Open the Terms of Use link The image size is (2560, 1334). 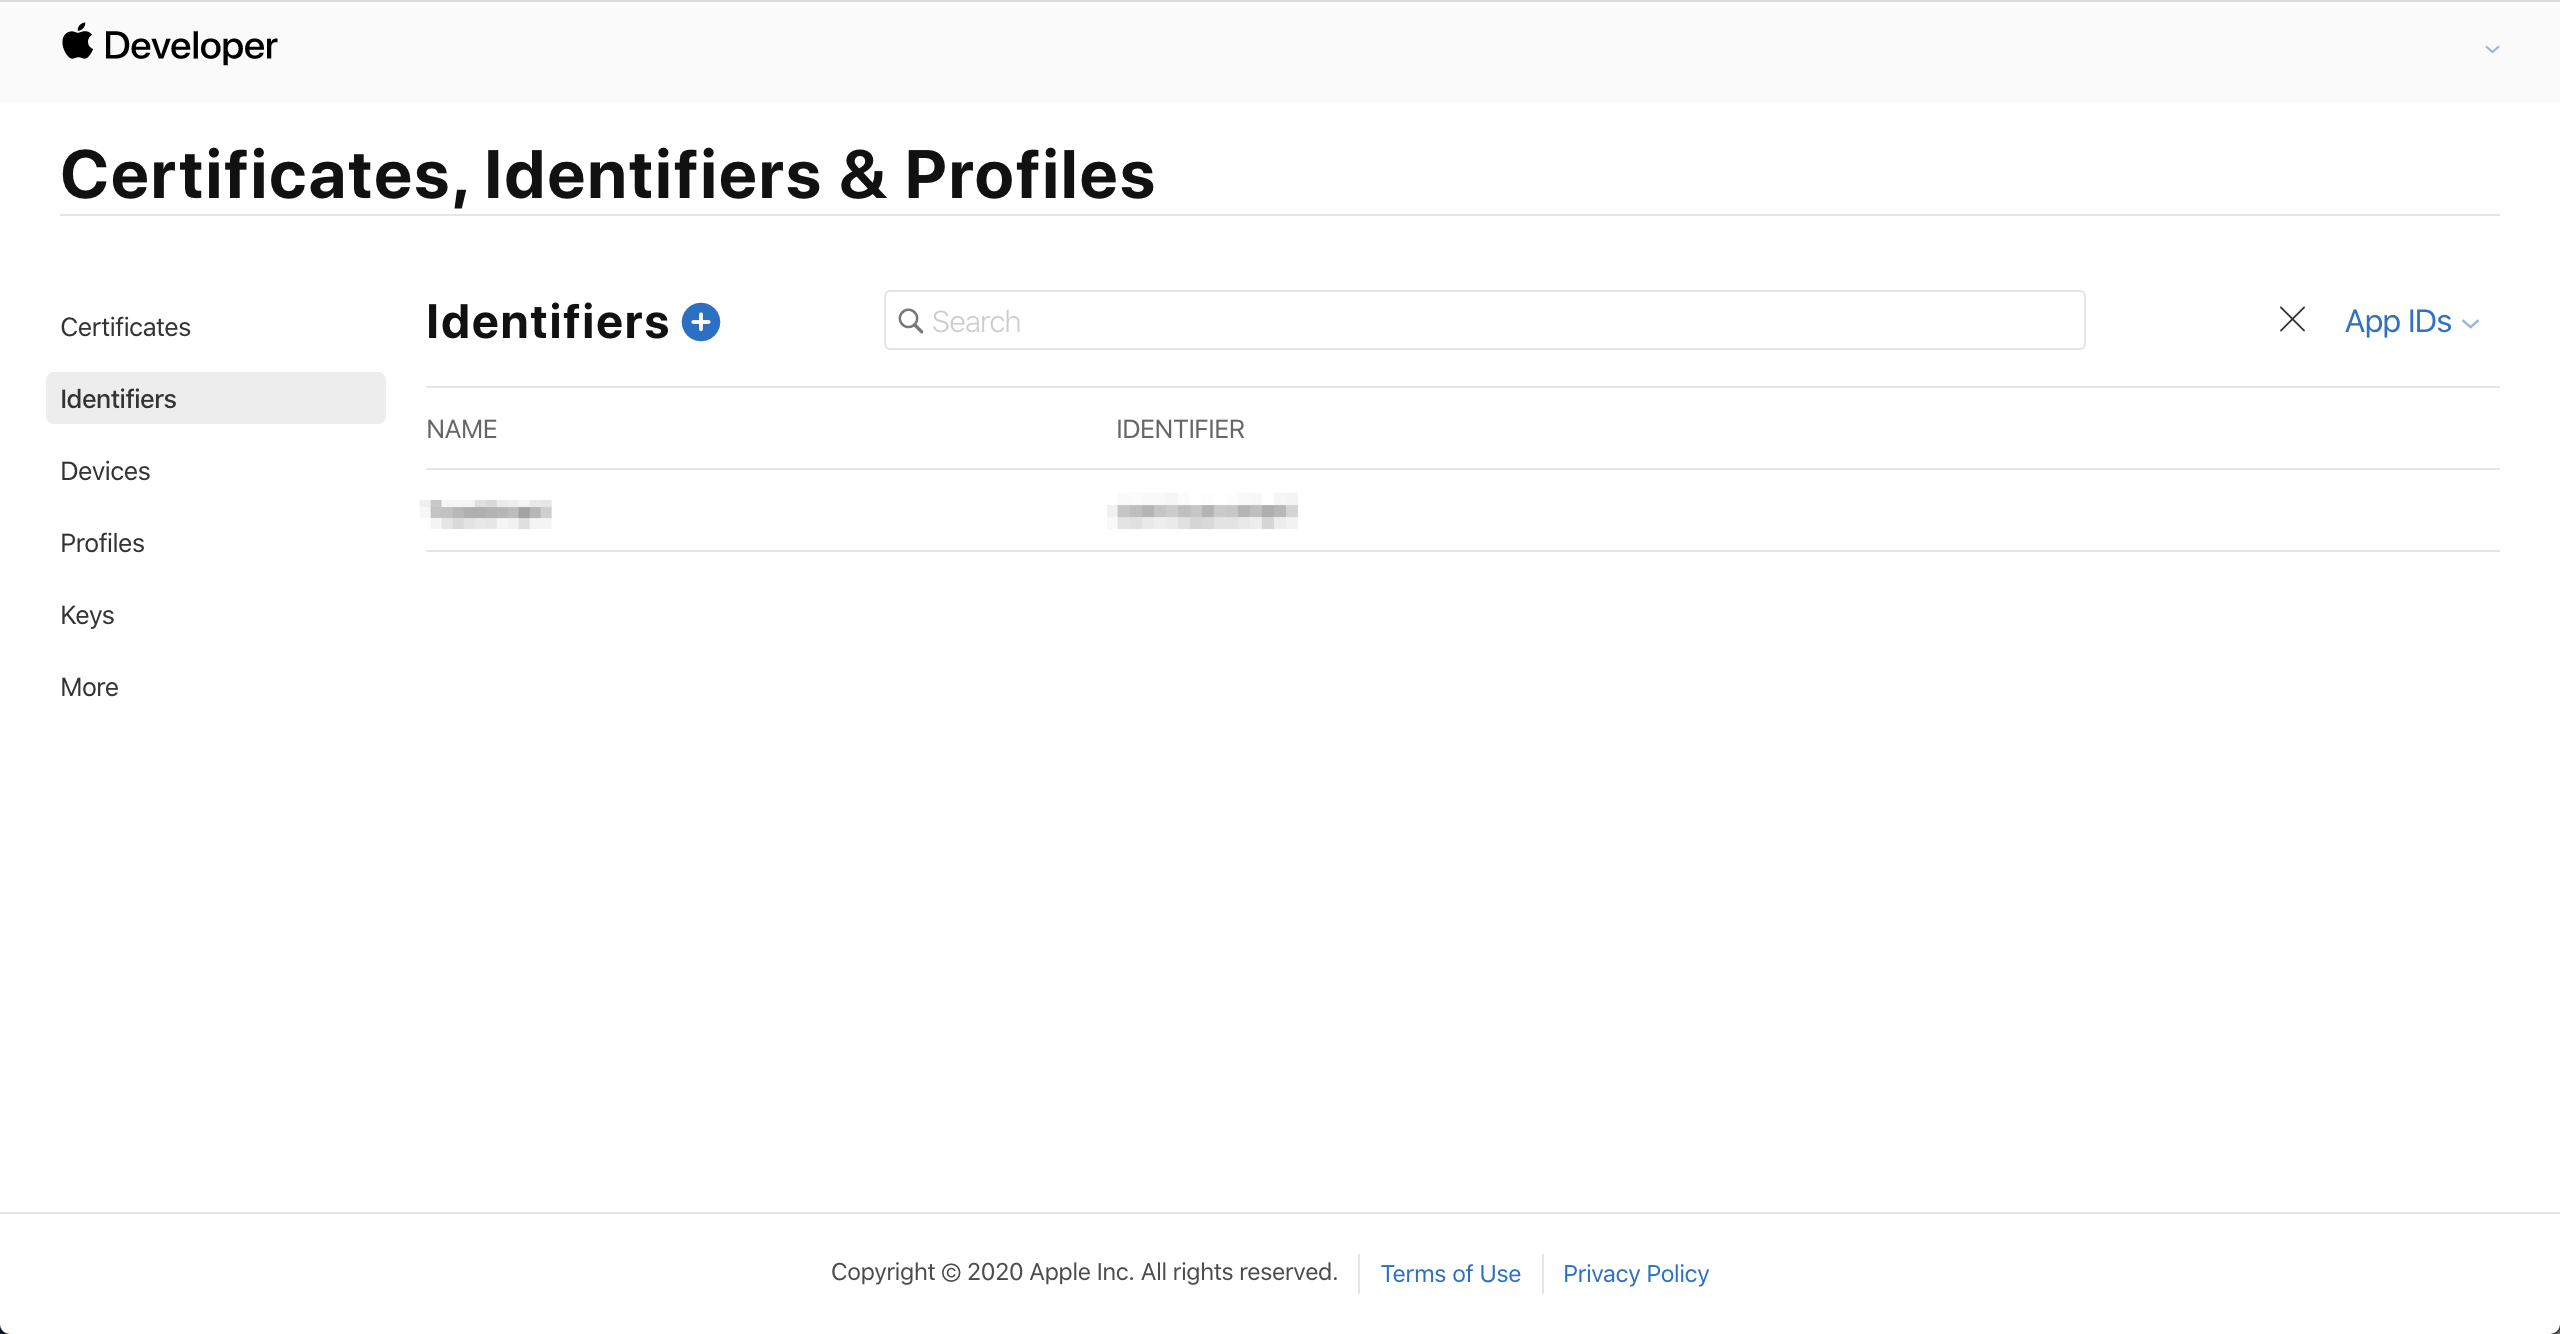click(1450, 1273)
